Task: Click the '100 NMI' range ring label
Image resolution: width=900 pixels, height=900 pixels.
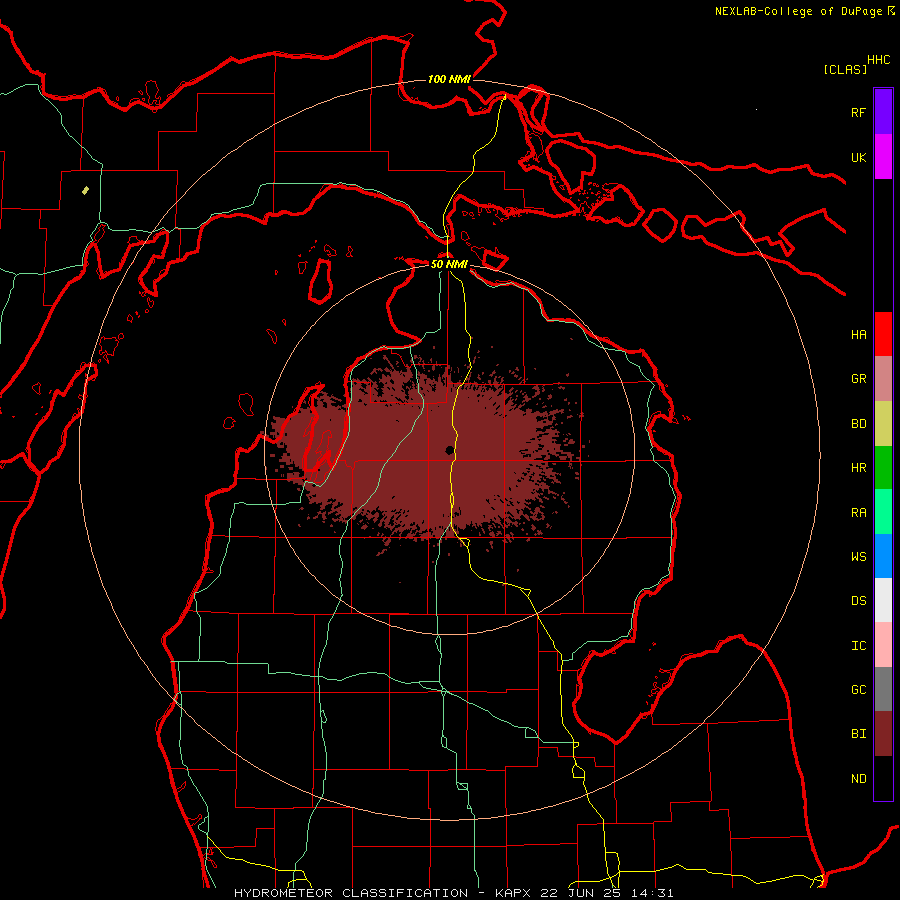Action: [x=449, y=79]
